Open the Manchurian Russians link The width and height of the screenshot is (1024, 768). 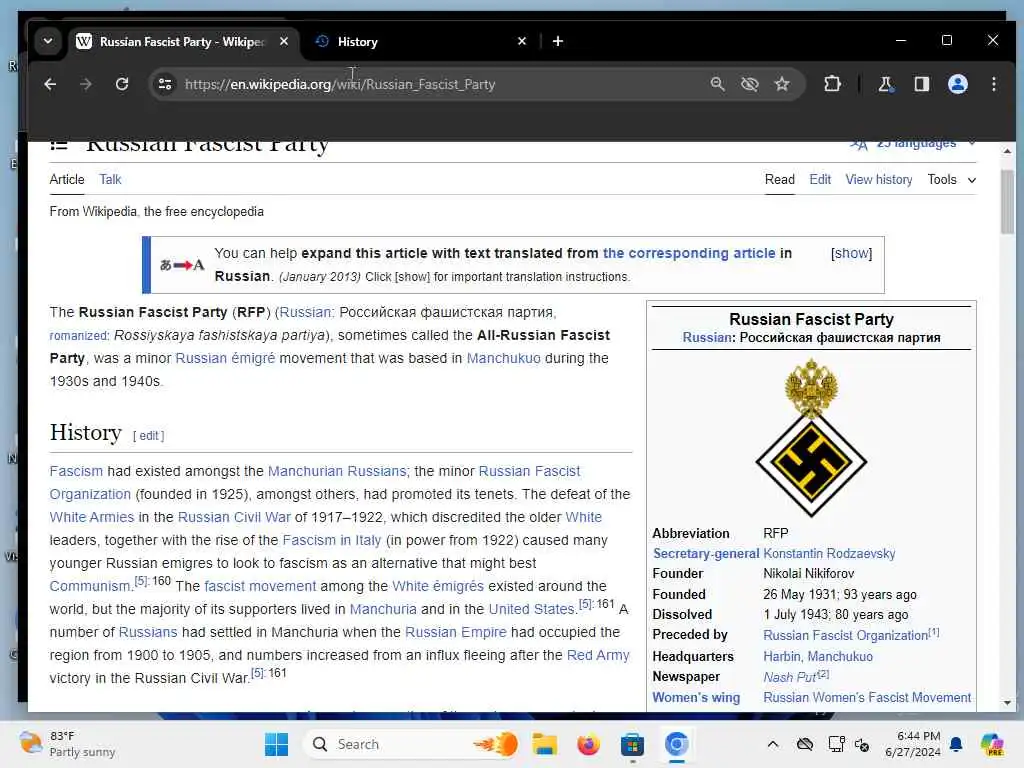pos(337,472)
